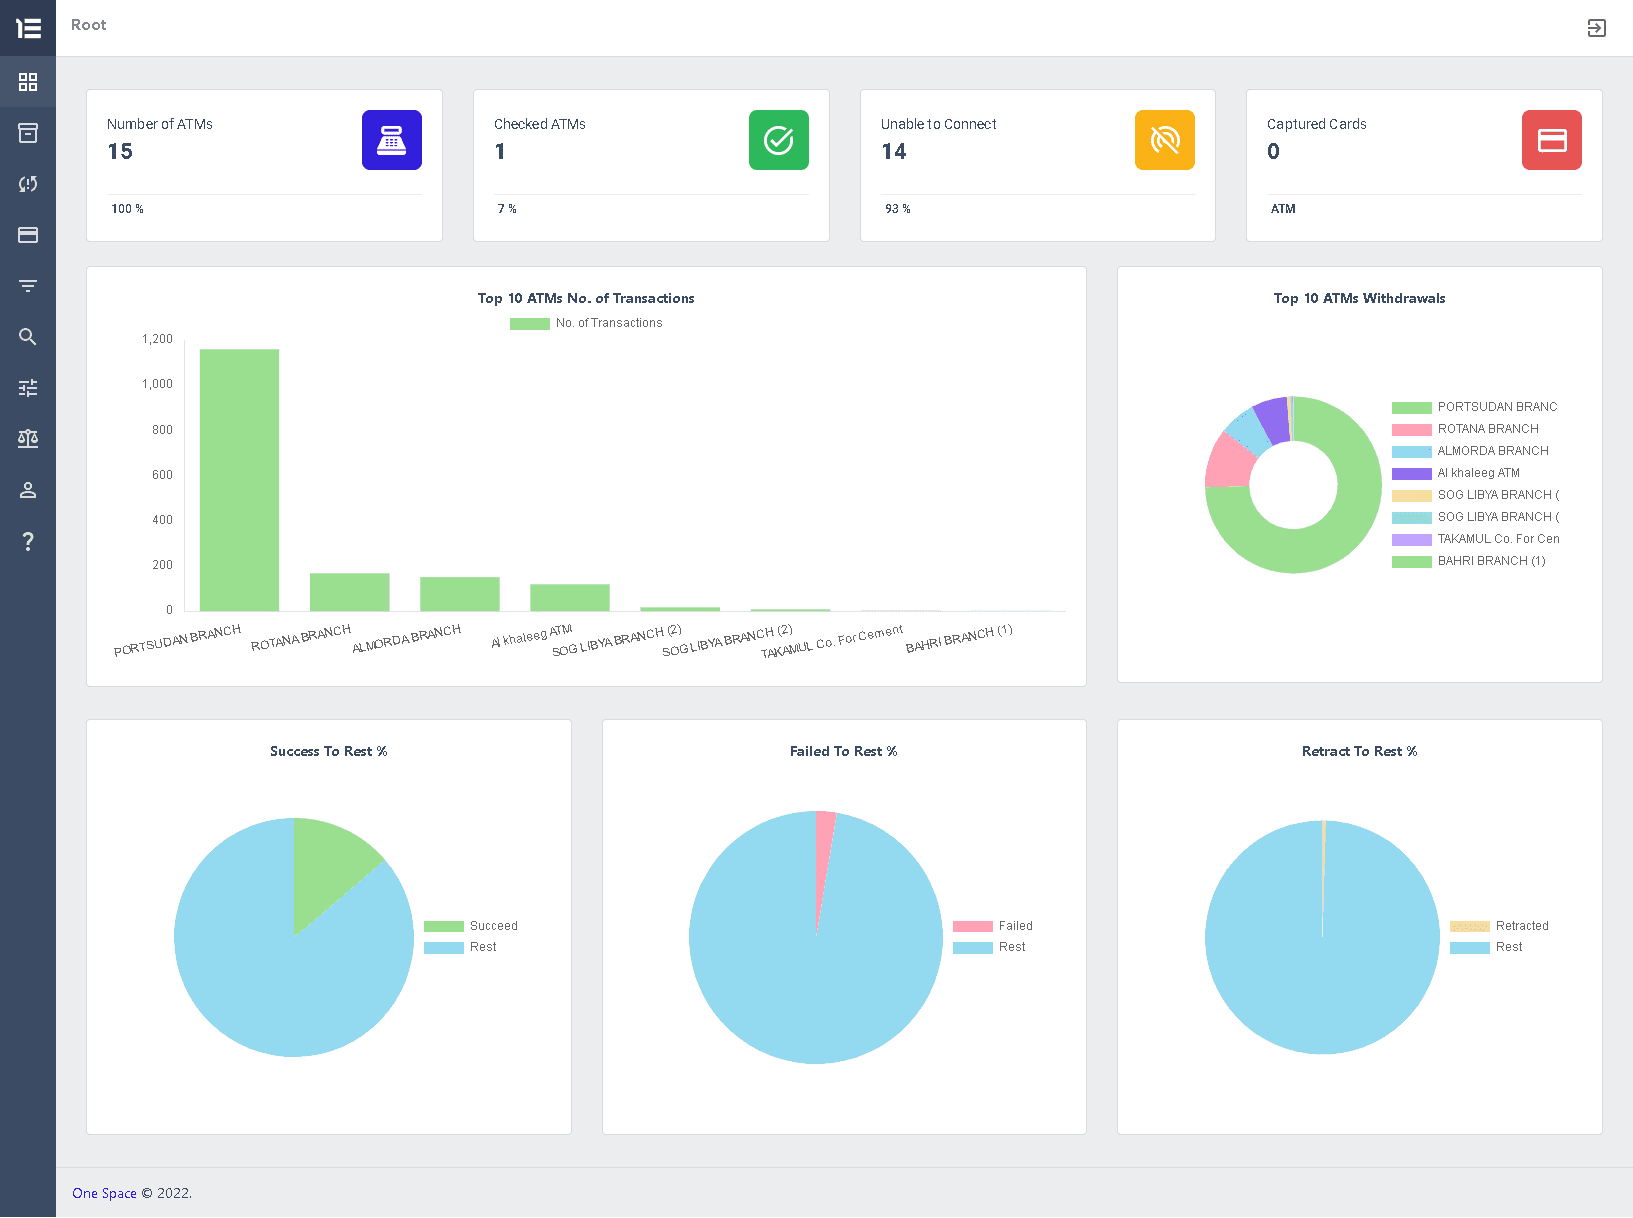The width and height of the screenshot is (1633, 1218).
Task: Open the settings sliders icon in sidebar
Action: tap(27, 387)
